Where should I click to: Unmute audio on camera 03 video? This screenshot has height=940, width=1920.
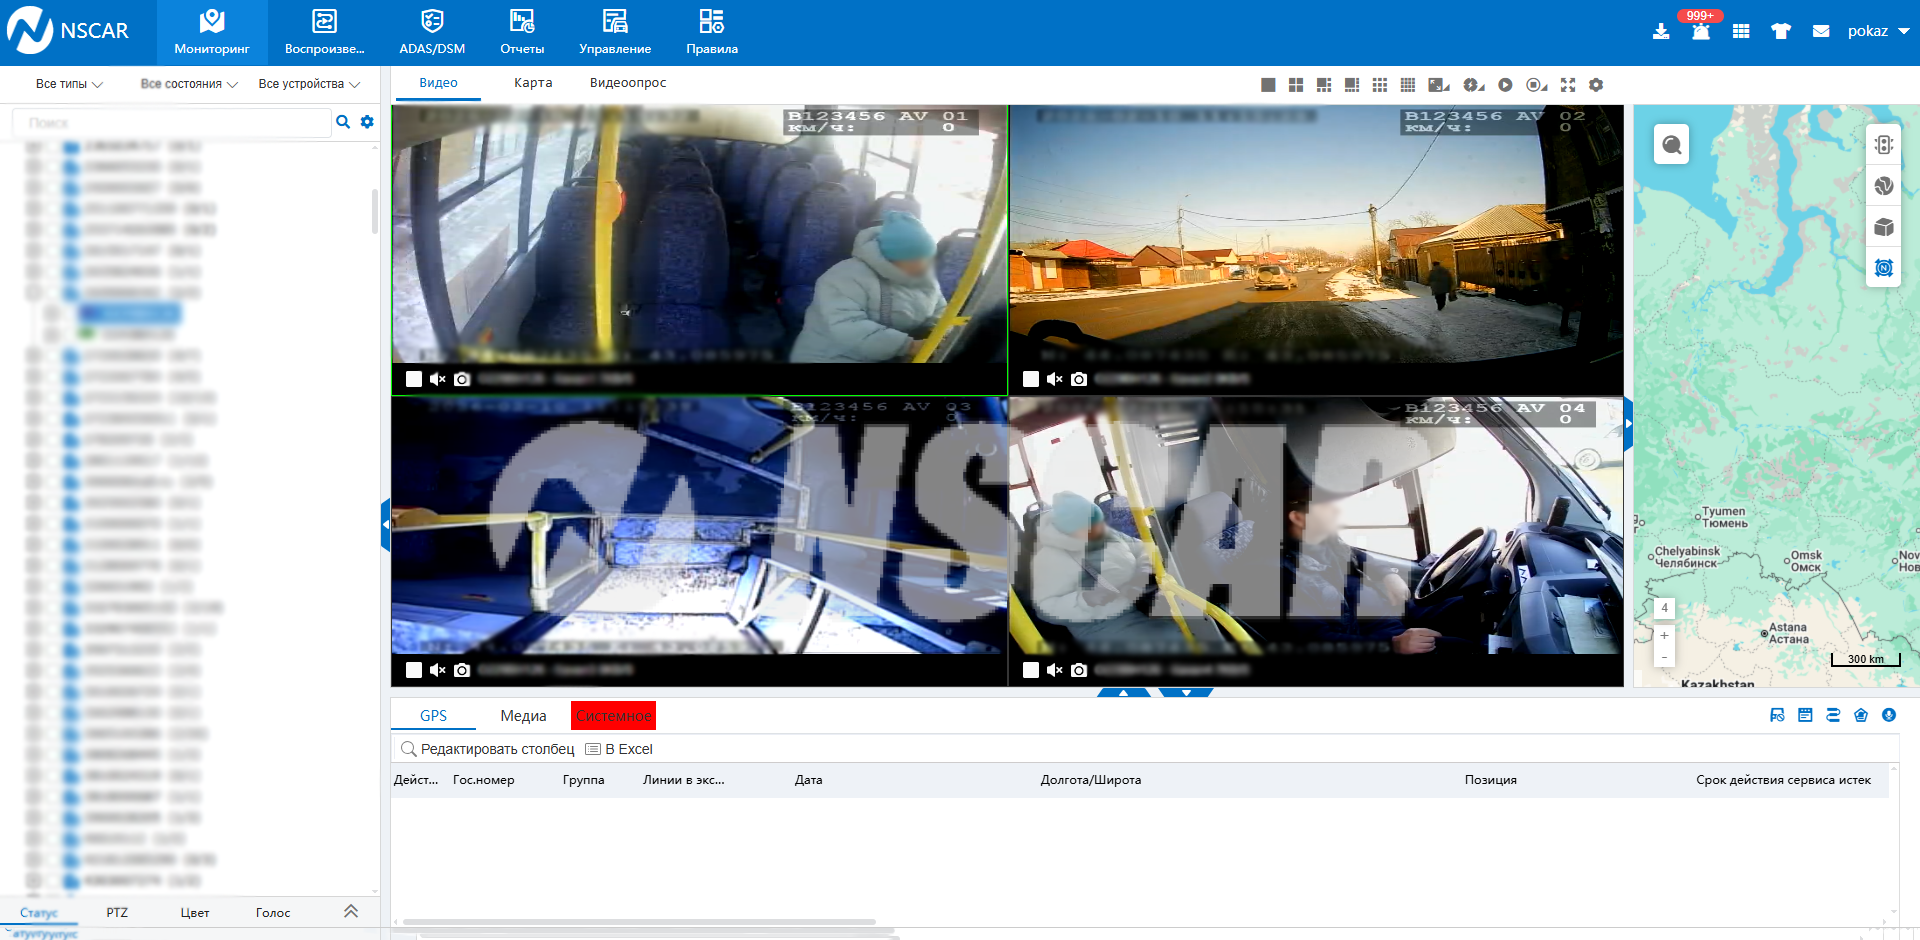437,670
